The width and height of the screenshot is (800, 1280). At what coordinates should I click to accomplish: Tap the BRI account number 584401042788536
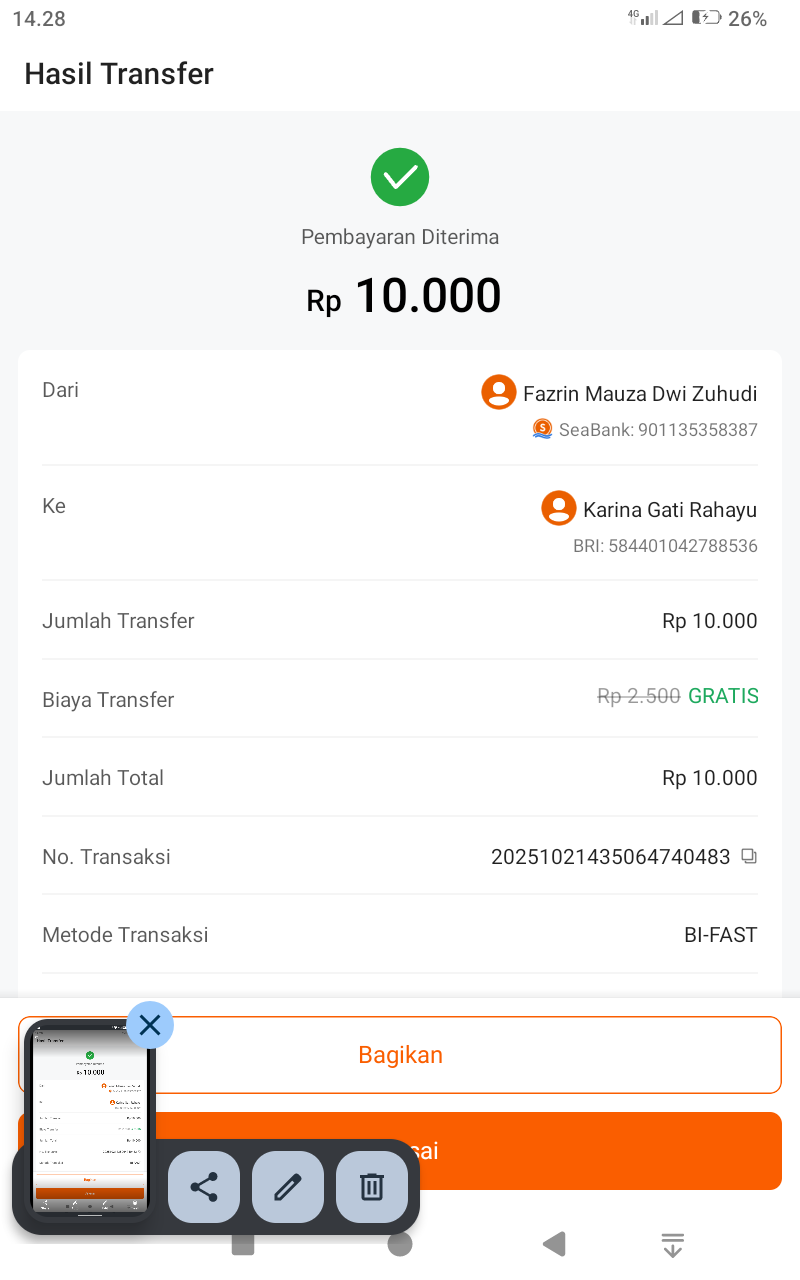(665, 546)
